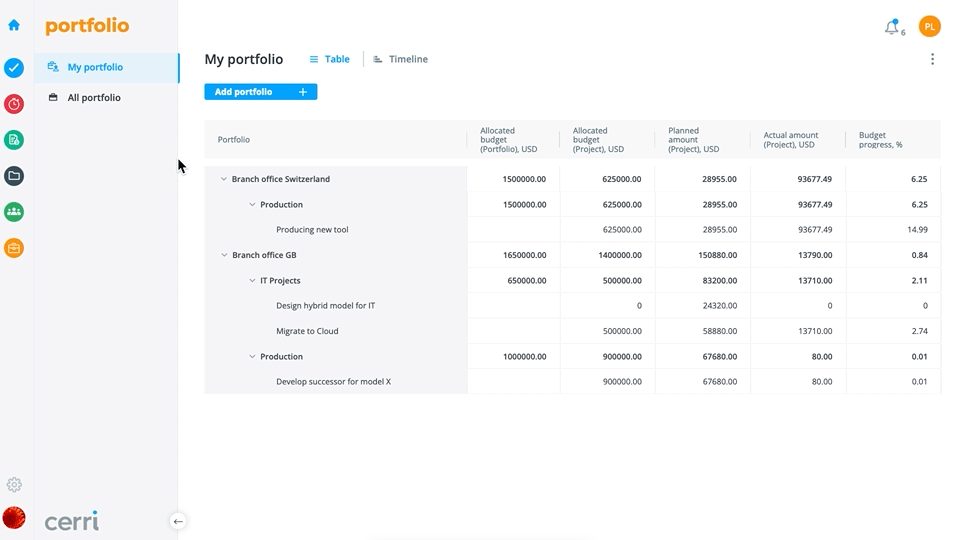The width and height of the screenshot is (960, 540).
Task: Open the green document module icon
Action: [x=14, y=140]
